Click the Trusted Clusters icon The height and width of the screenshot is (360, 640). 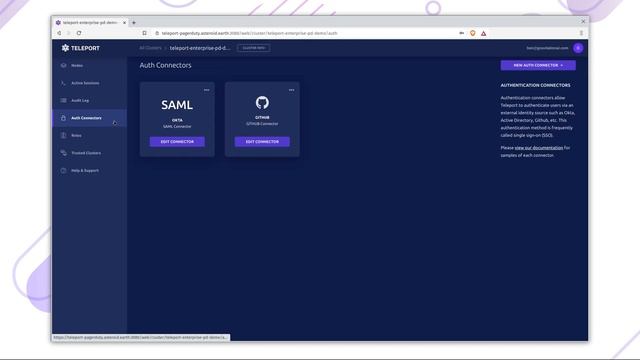[63, 153]
